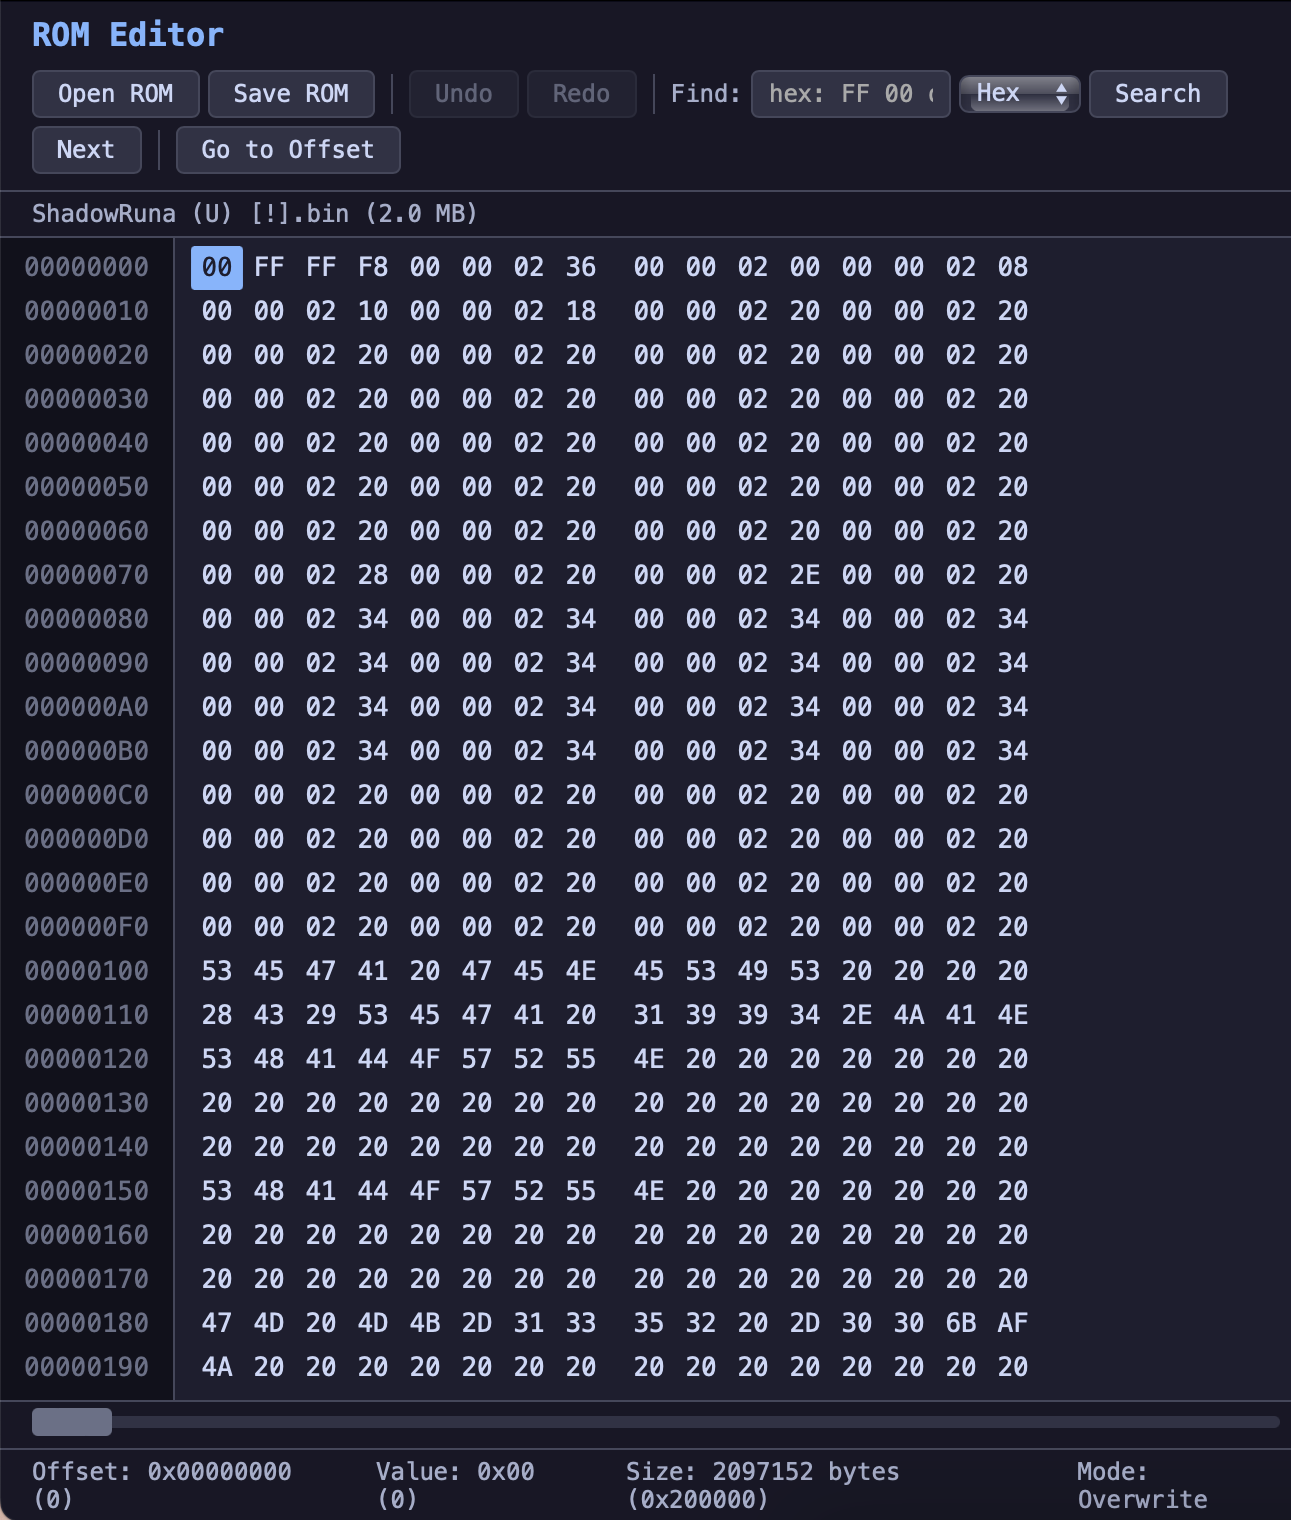Image resolution: width=1291 pixels, height=1520 pixels.
Task: Click offset label 00000180
Action: (87, 1323)
